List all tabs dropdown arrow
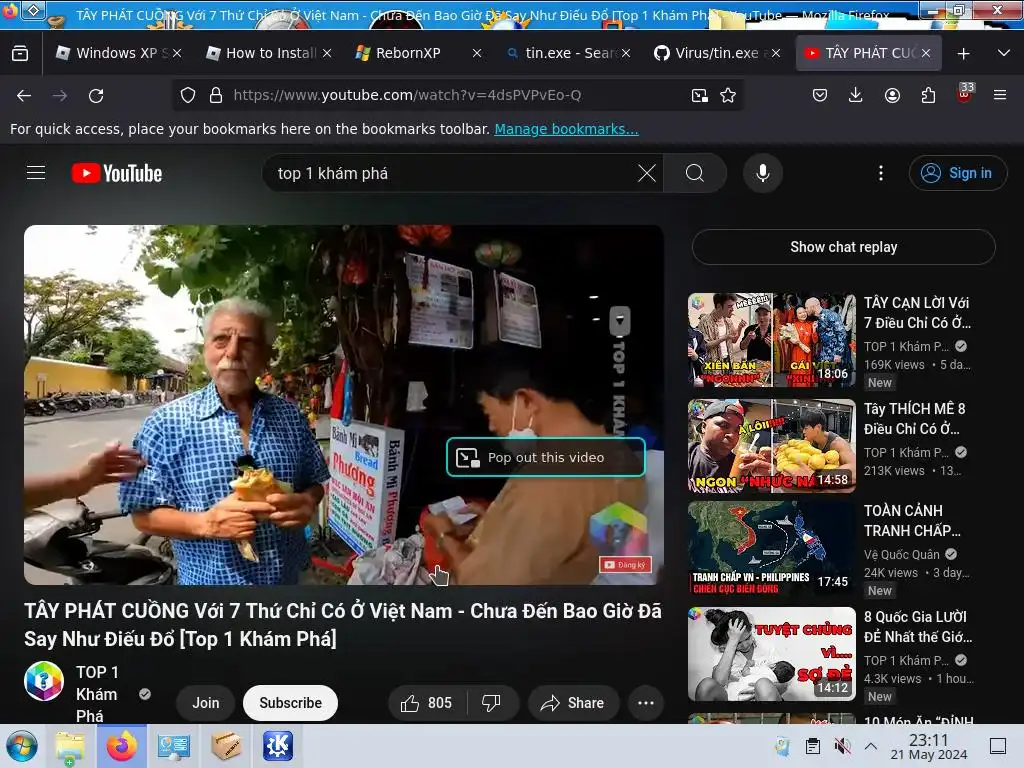 (1004, 53)
